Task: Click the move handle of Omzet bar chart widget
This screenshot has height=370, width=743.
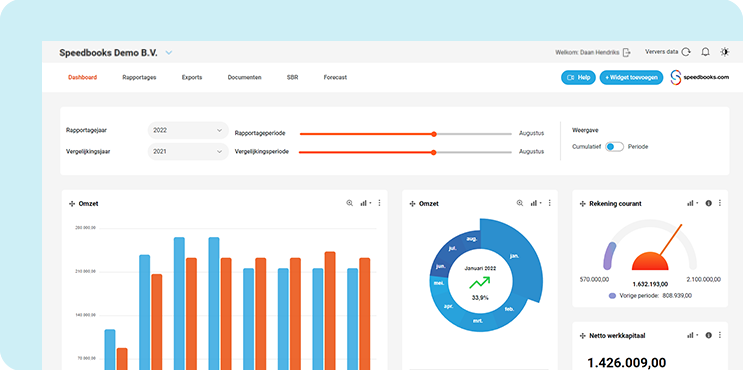Action: coord(72,204)
